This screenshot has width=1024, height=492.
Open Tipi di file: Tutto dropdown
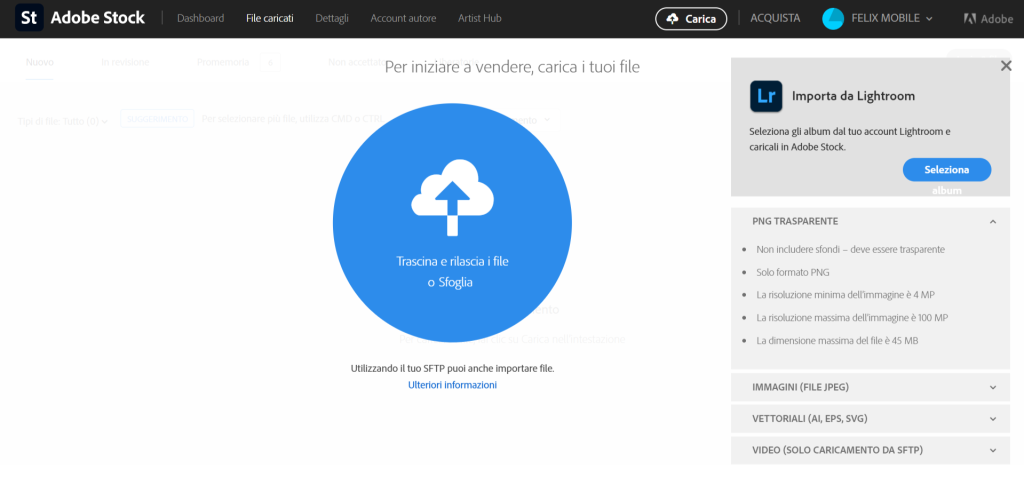(63, 122)
